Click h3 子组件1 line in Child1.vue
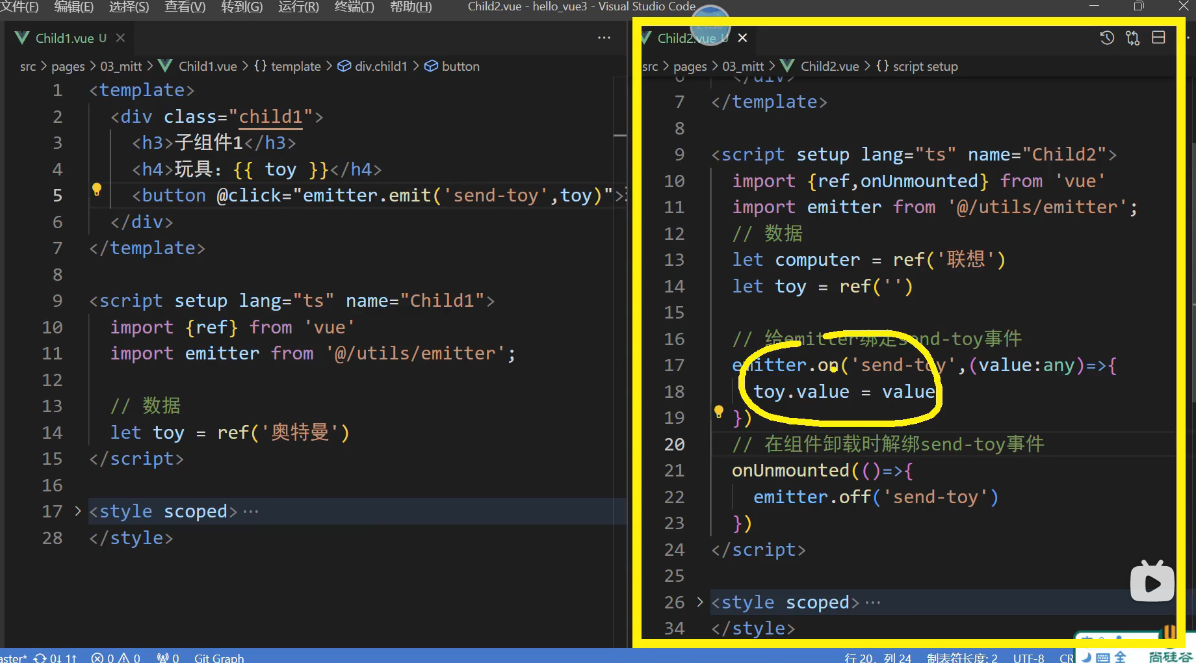The height and width of the screenshot is (663, 1201). [x=215, y=142]
